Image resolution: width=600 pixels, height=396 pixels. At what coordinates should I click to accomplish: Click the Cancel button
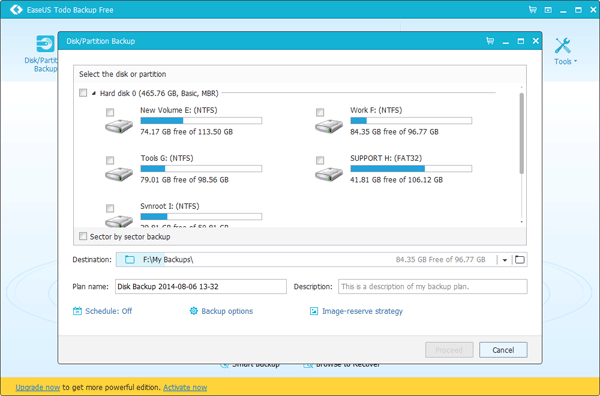(x=503, y=350)
